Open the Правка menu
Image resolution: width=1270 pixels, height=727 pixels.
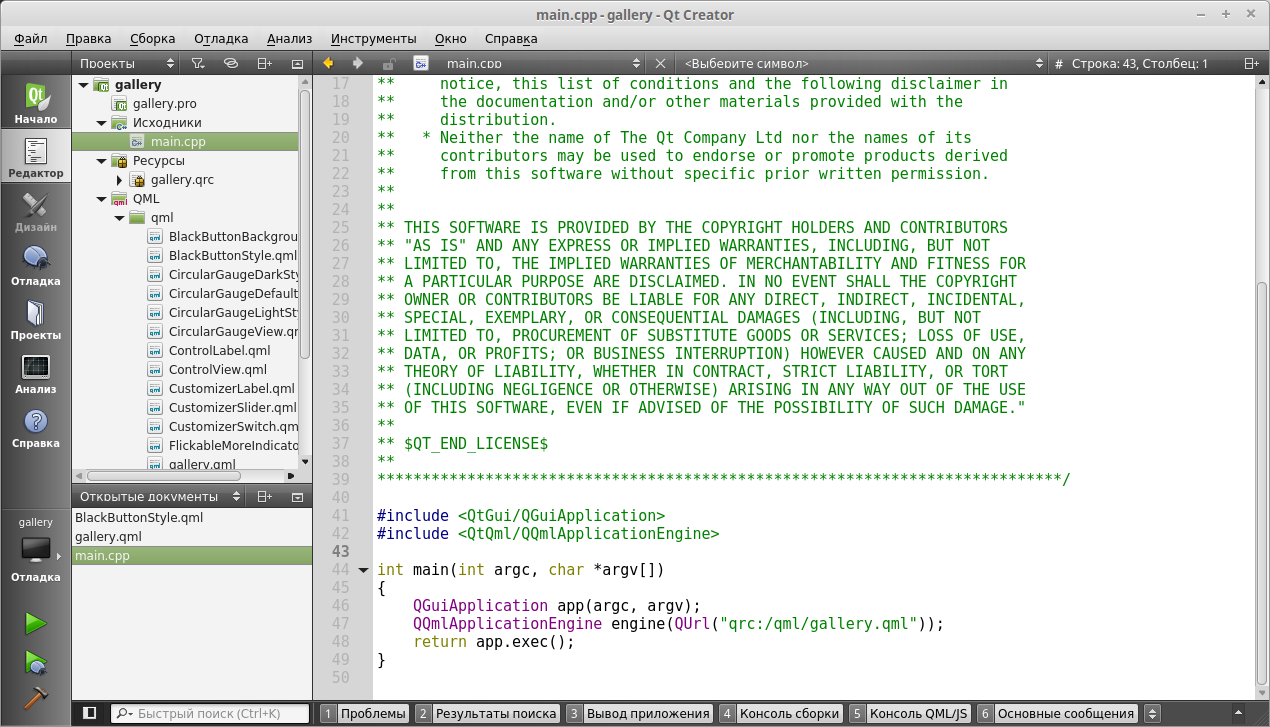tap(88, 38)
